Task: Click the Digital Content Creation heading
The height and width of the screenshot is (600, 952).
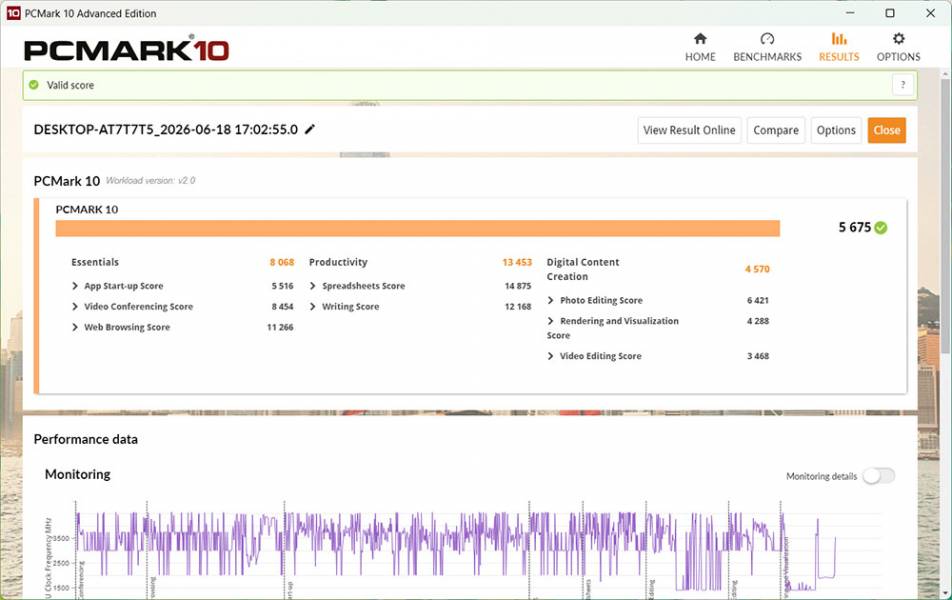Action: click(x=583, y=269)
